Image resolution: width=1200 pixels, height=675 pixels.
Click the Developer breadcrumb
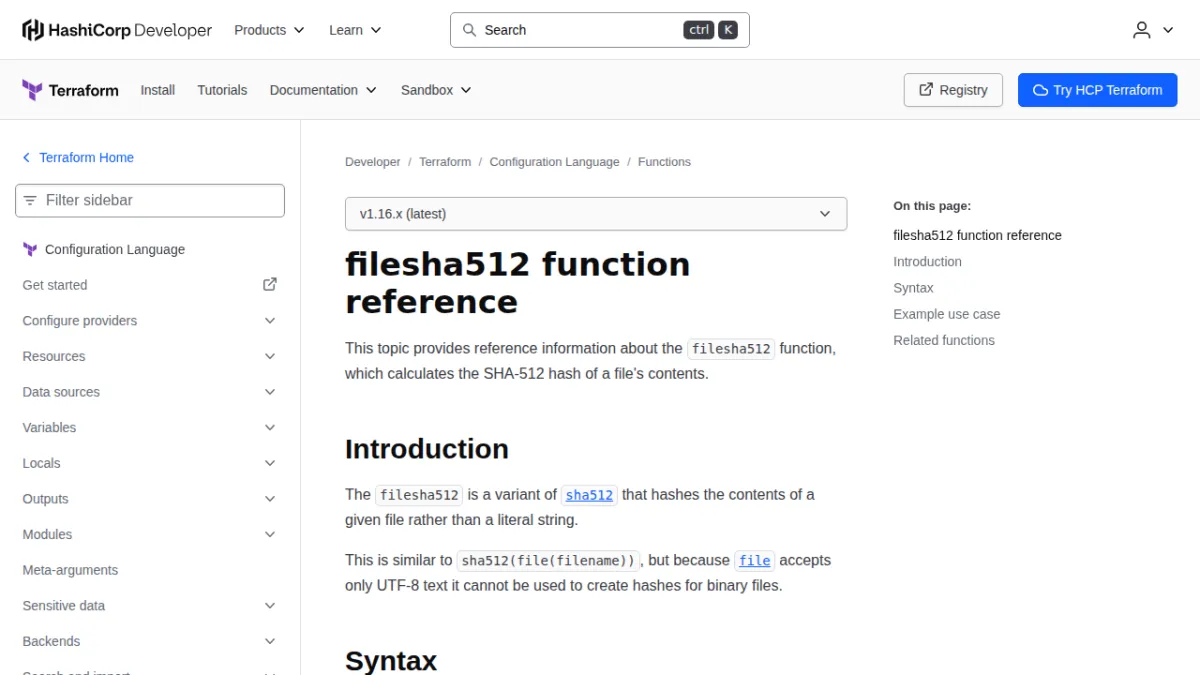tap(373, 162)
